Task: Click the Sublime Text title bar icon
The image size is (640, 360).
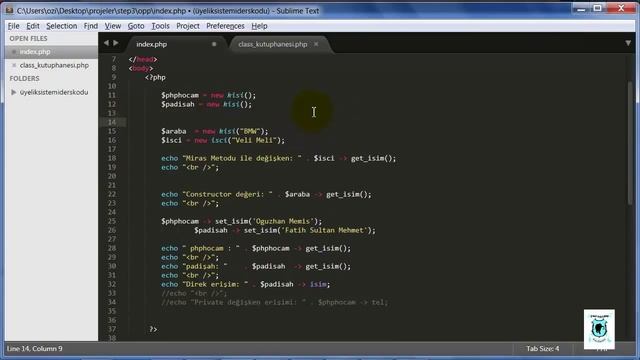Action: [9, 10]
